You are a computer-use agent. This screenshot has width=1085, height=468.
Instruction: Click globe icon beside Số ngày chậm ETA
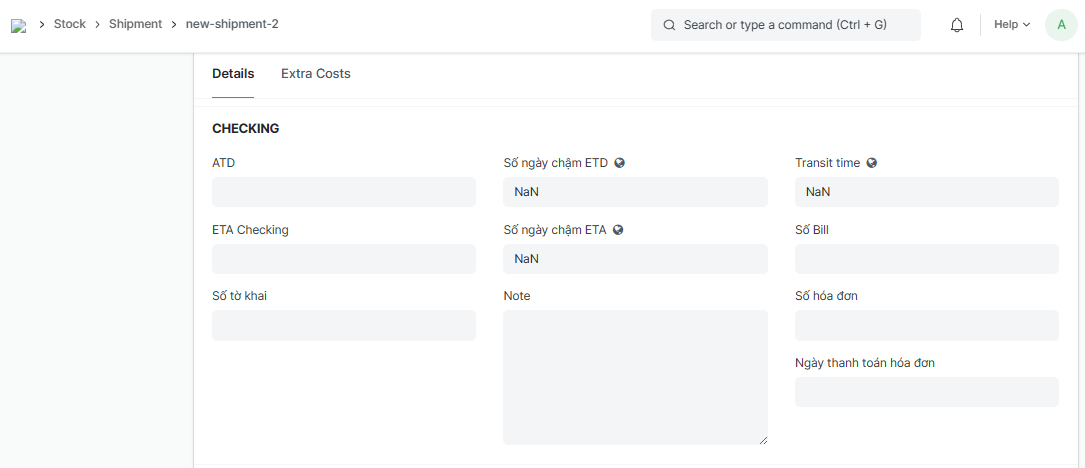pyautogui.click(x=618, y=230)
